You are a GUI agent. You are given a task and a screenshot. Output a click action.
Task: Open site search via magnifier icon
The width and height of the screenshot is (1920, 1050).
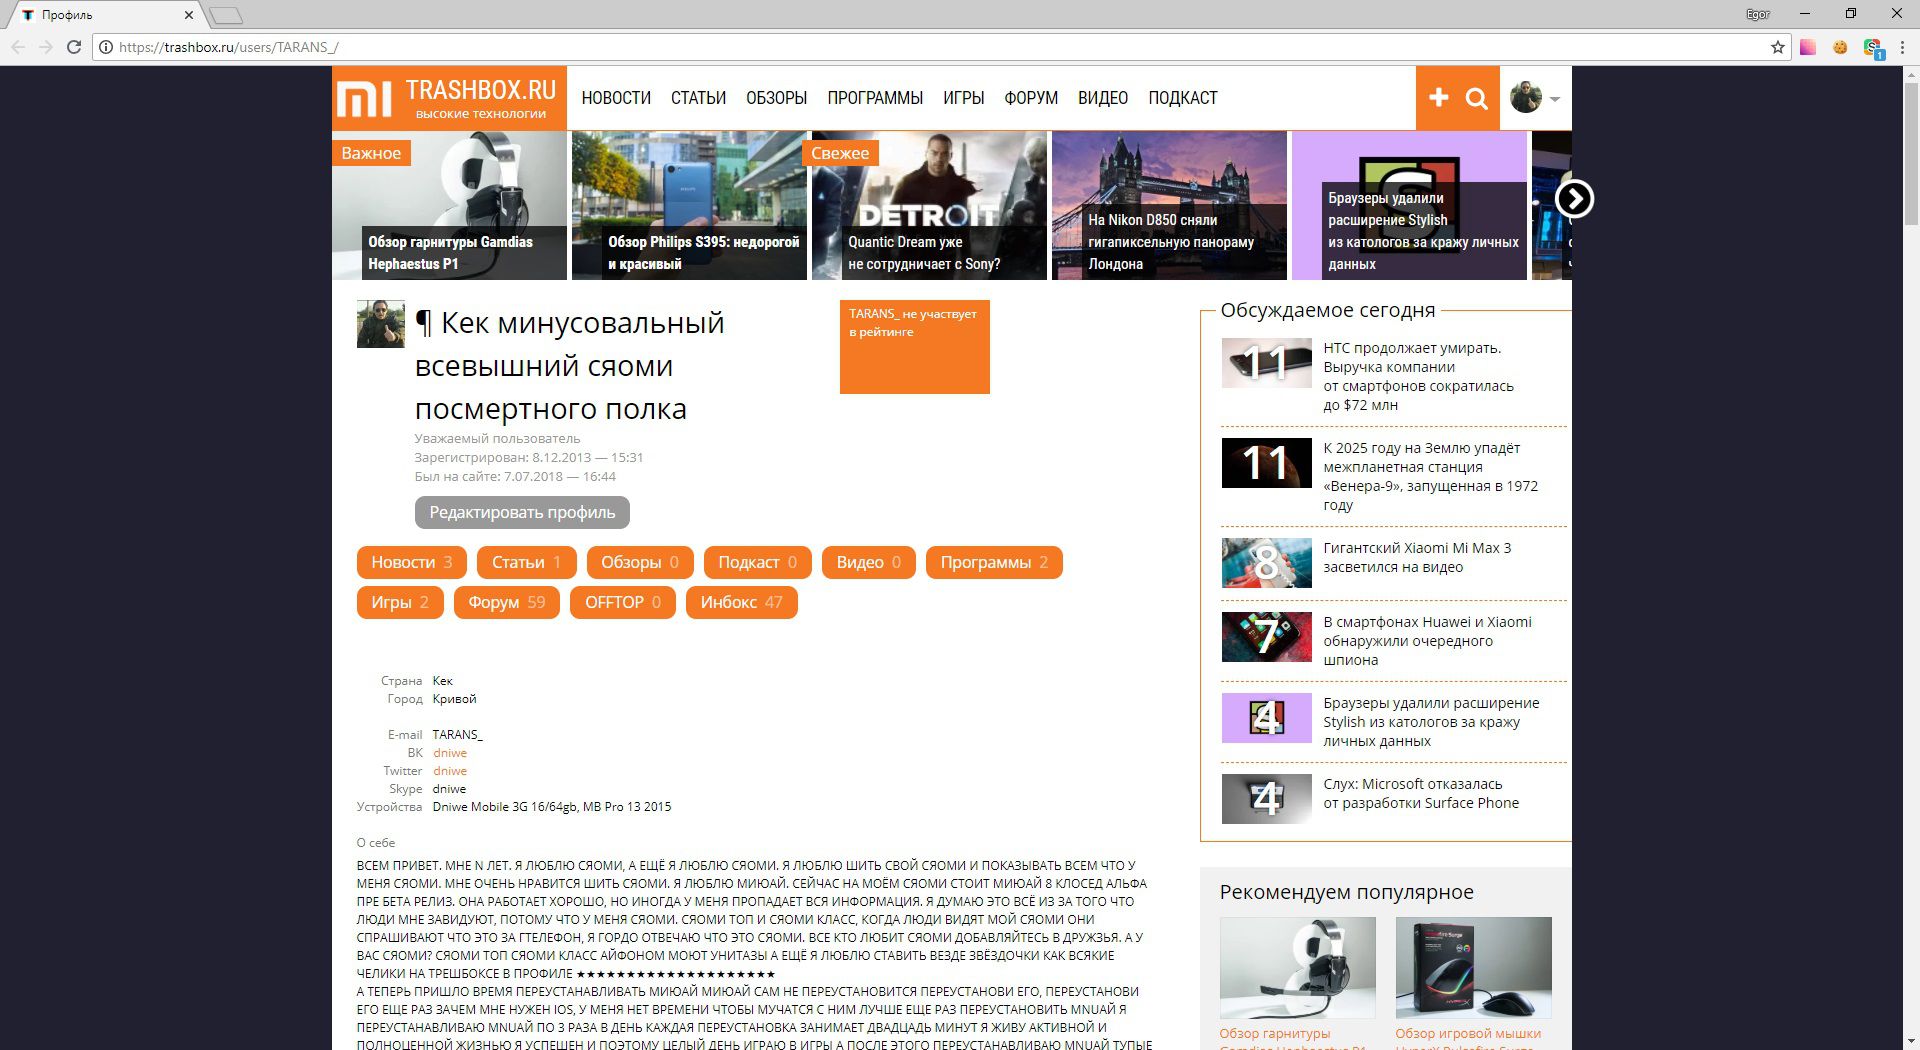(1477, 98)
